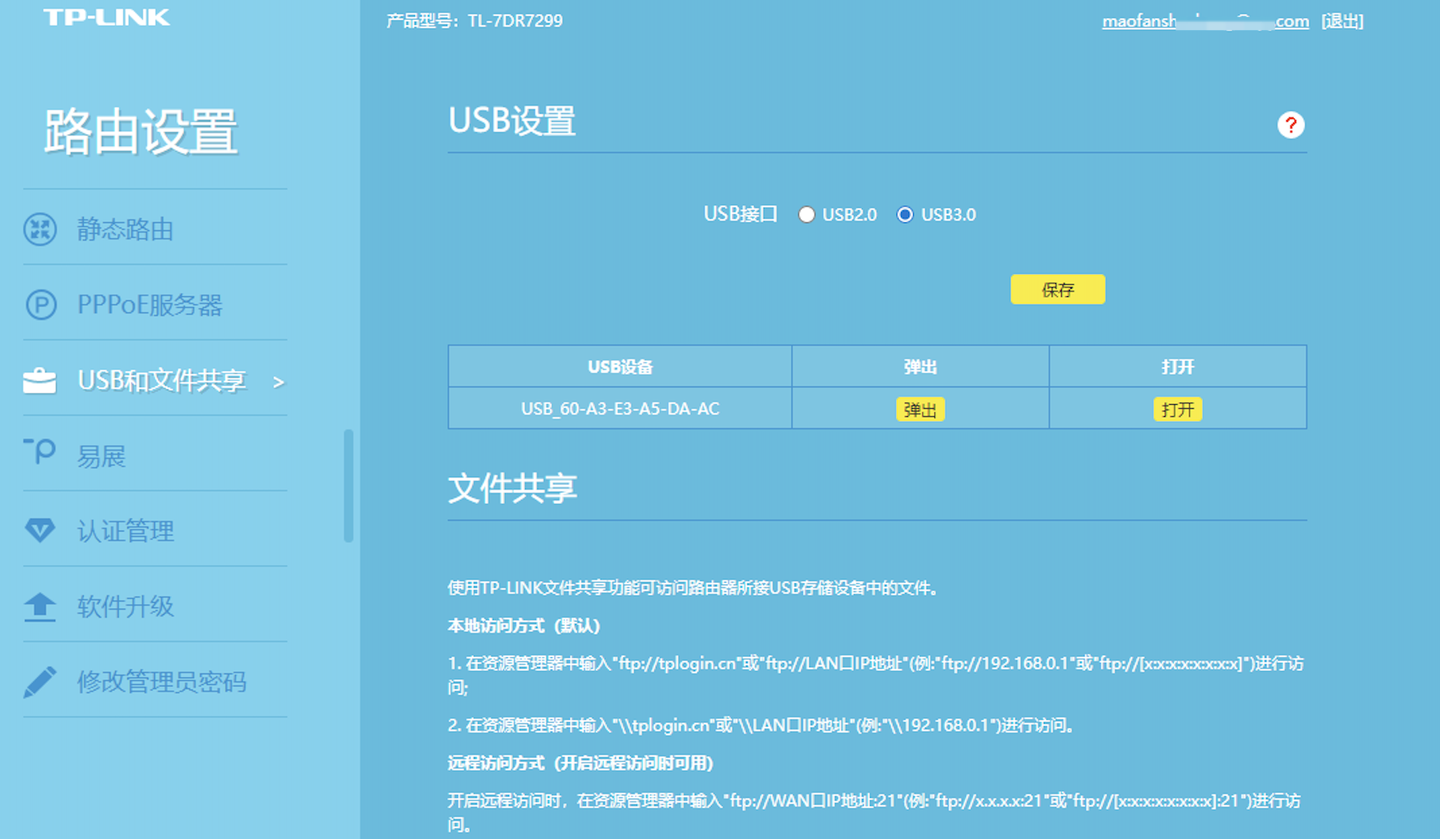Click the yellow 打开 button for the USB device
This screenshot has width=1440, height=839.
(x=1178, y=409)
